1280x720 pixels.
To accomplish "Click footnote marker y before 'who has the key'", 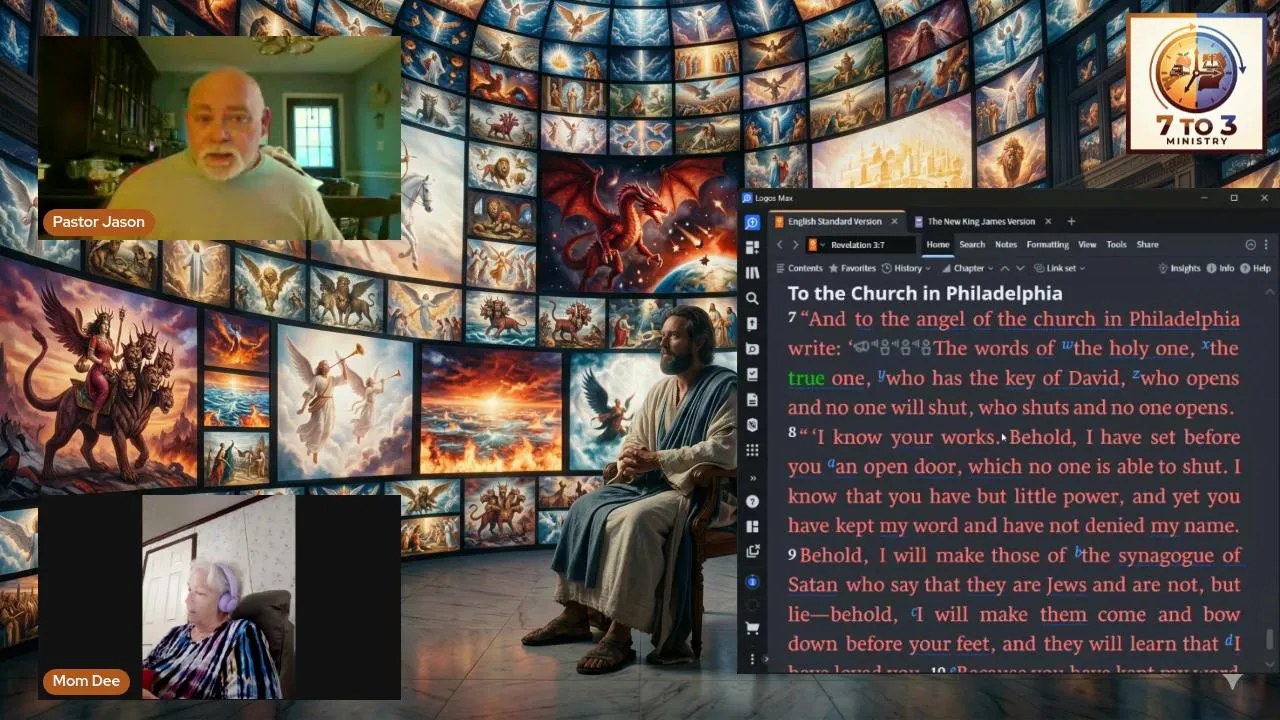I will click(881, 375).
